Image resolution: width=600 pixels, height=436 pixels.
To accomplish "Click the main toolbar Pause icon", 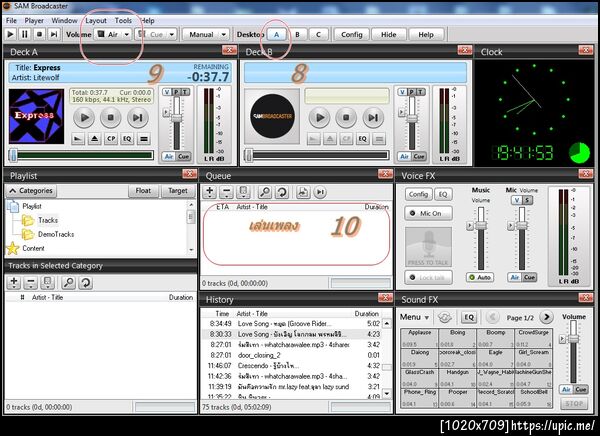I will (x=25, y=34).
